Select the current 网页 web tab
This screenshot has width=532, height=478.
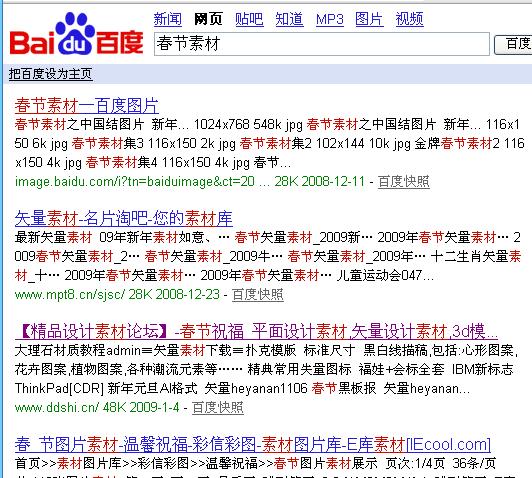click(x=208, y=19)
